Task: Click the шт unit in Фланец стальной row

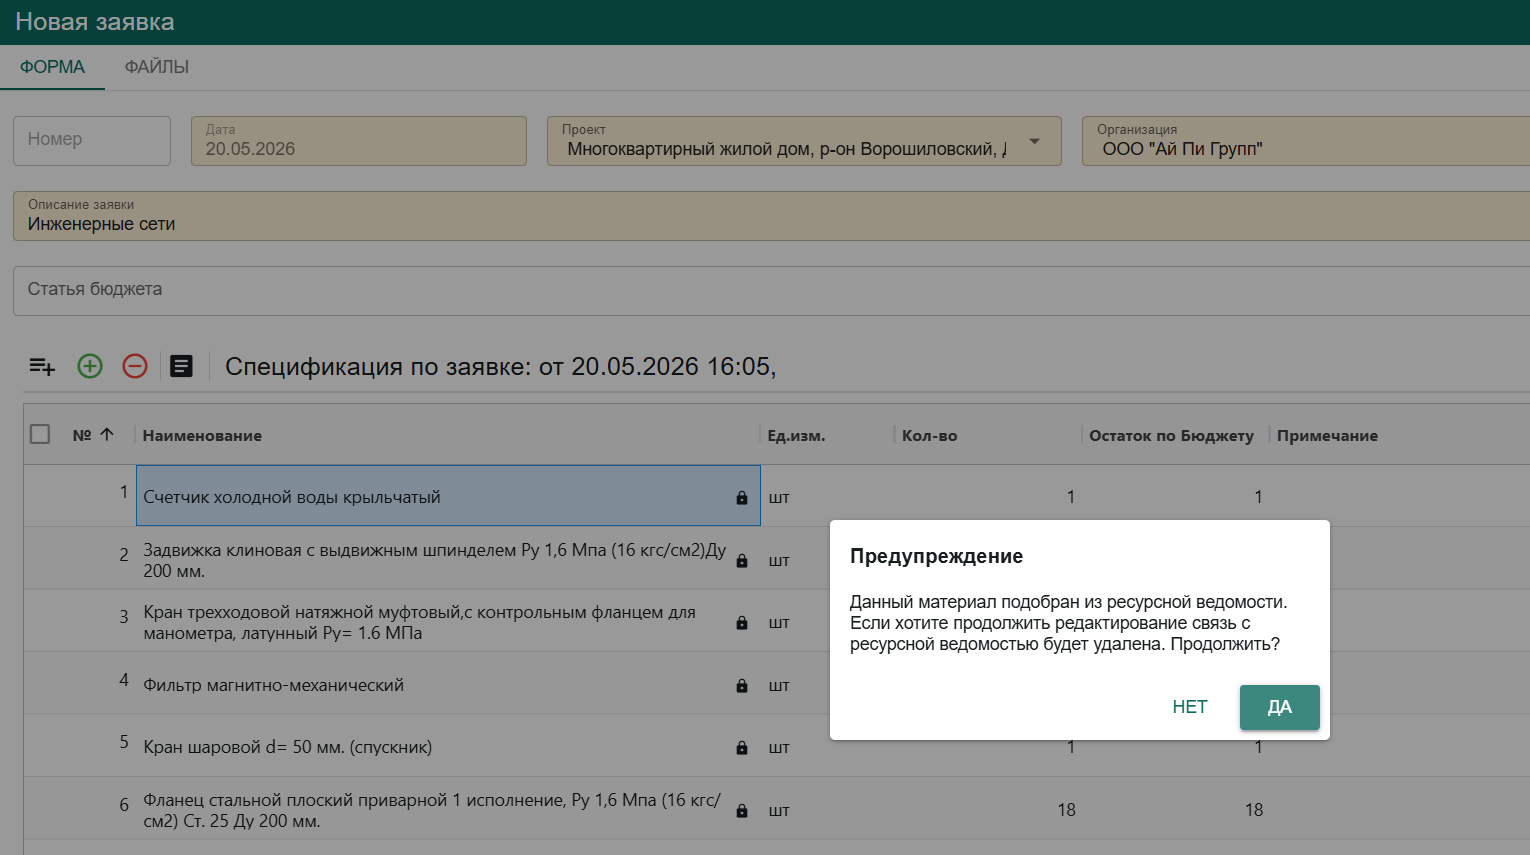Action: click(x=779, y=811)
